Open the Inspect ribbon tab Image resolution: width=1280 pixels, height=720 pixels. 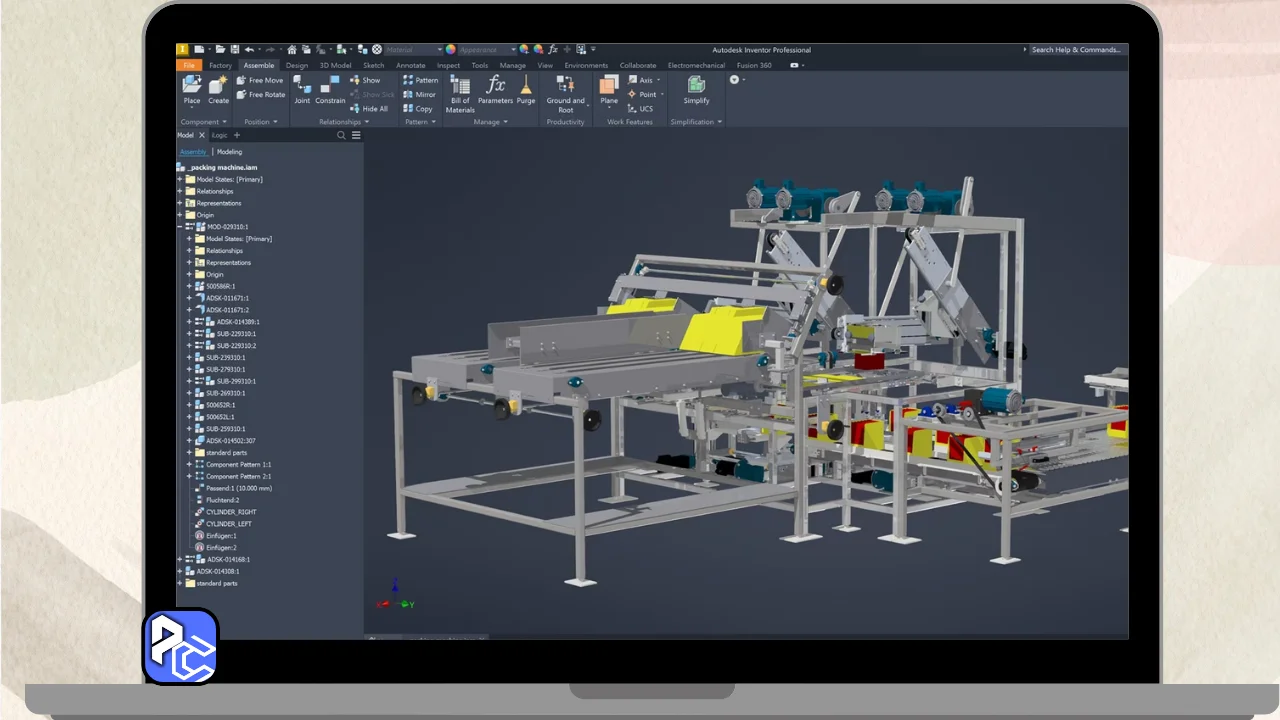[448, 66]
